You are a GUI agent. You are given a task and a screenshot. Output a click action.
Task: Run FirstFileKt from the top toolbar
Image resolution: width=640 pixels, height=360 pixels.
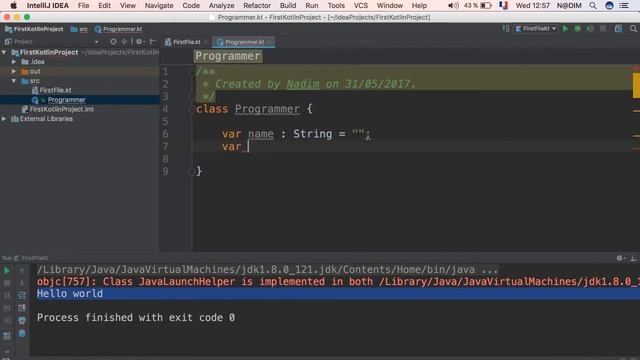point(565,29)
